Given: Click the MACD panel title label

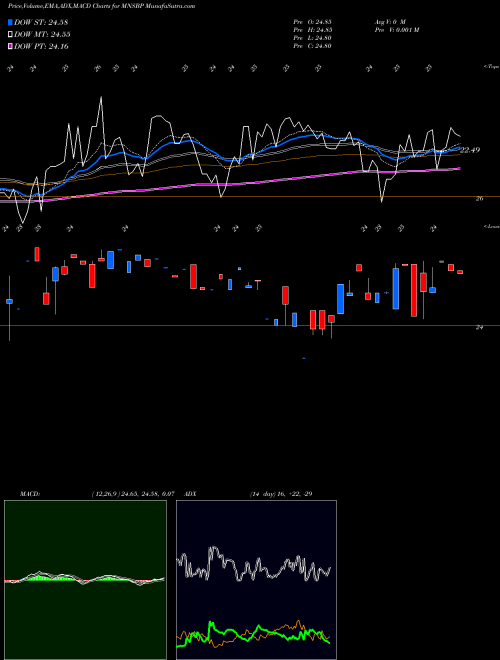Looking at the screenshot, I should [29, 494].
